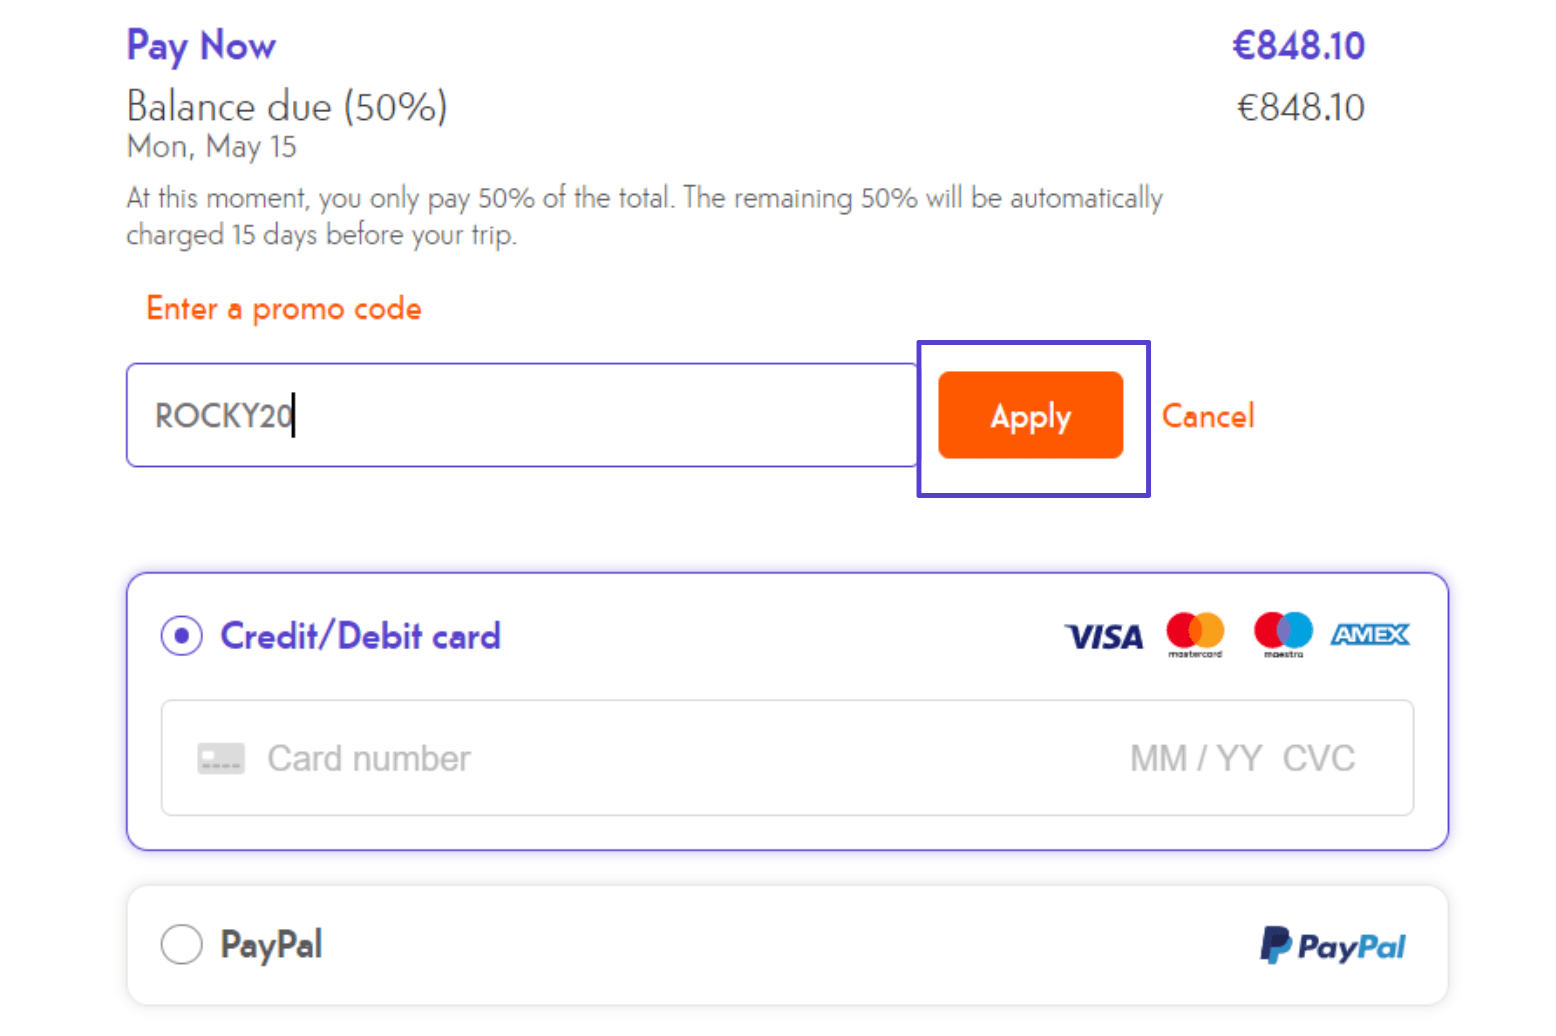
Task: Click the €848.10 total amount
Action: tap(1298, 46)
